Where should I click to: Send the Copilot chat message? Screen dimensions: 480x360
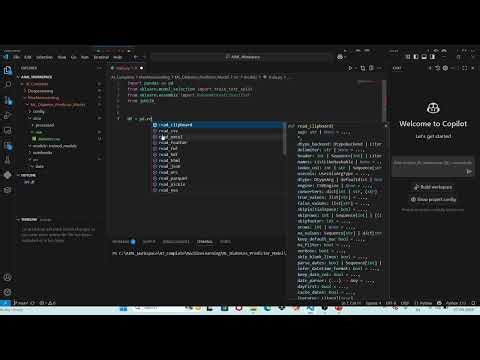[x=469, y=171]
